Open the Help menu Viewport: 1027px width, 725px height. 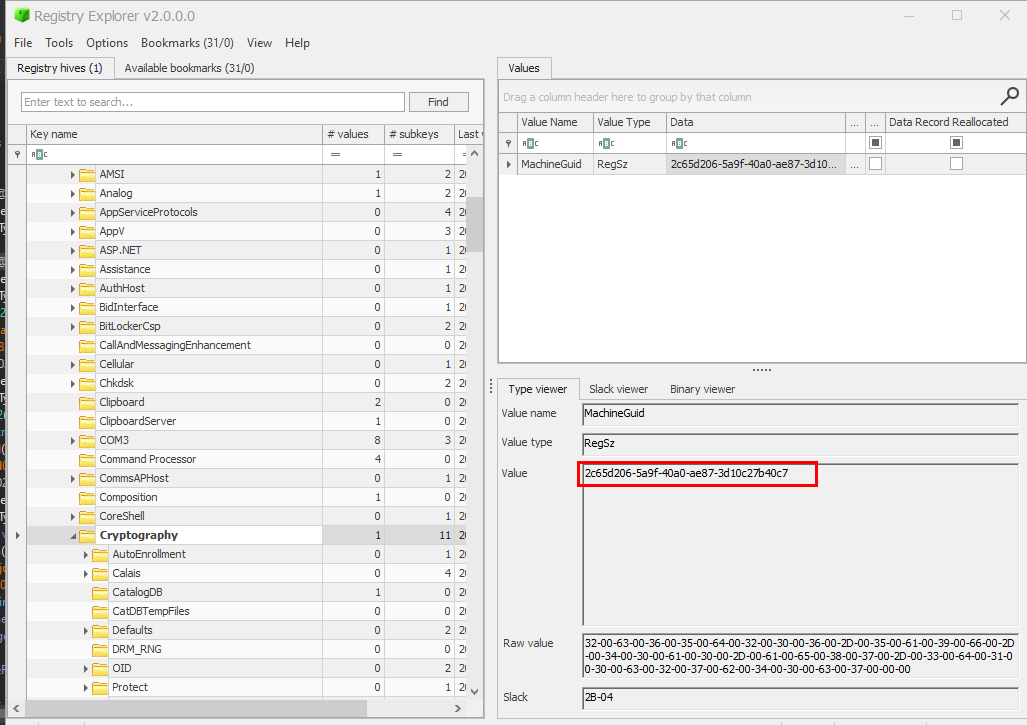coord(297,43)
